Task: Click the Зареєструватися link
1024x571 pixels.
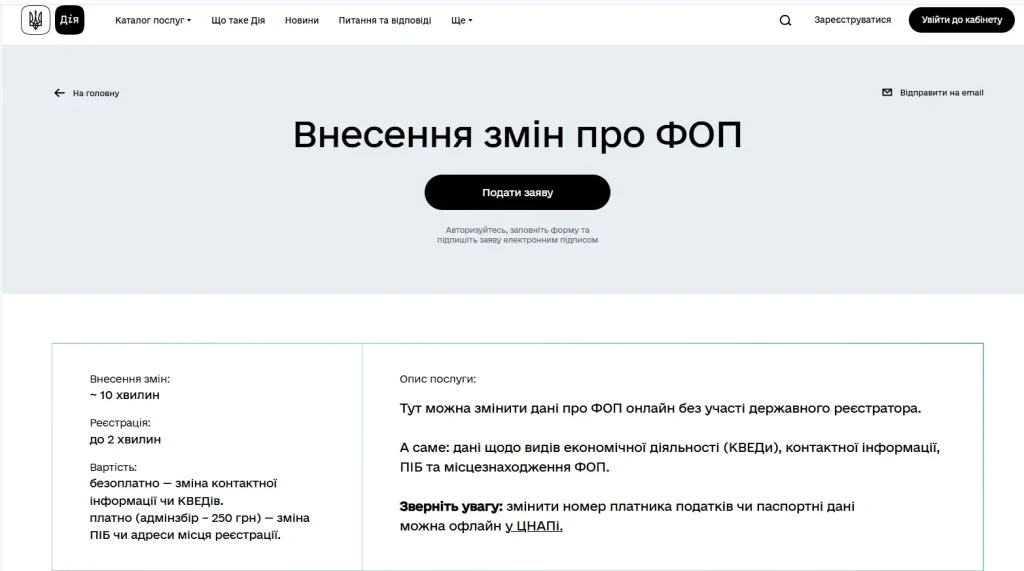Action: 852,20
